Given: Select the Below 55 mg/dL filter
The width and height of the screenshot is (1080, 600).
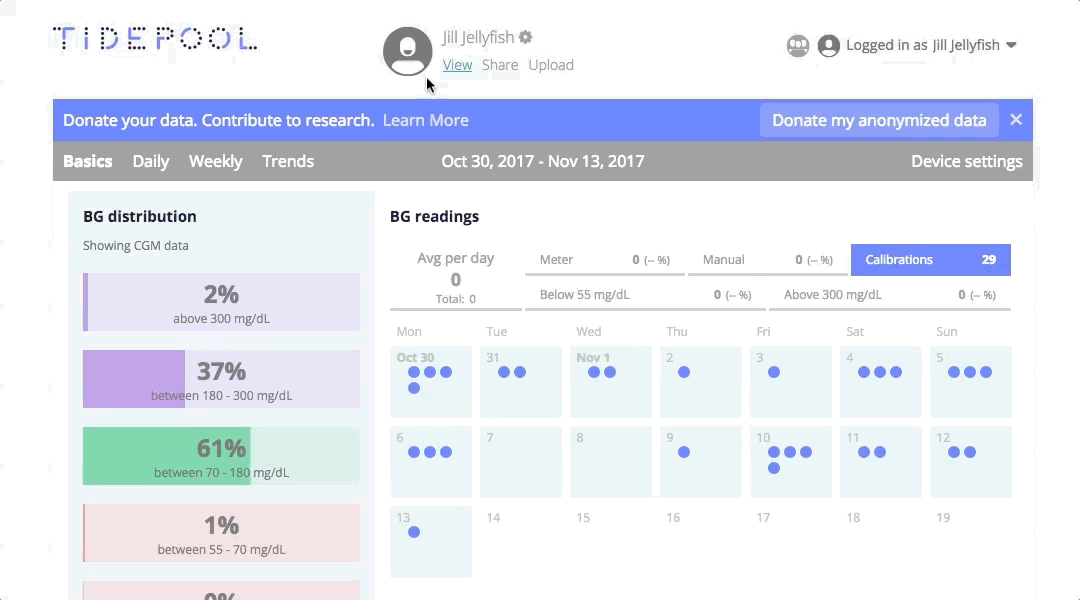Looking at the screenshot, I should coord(645,295).
